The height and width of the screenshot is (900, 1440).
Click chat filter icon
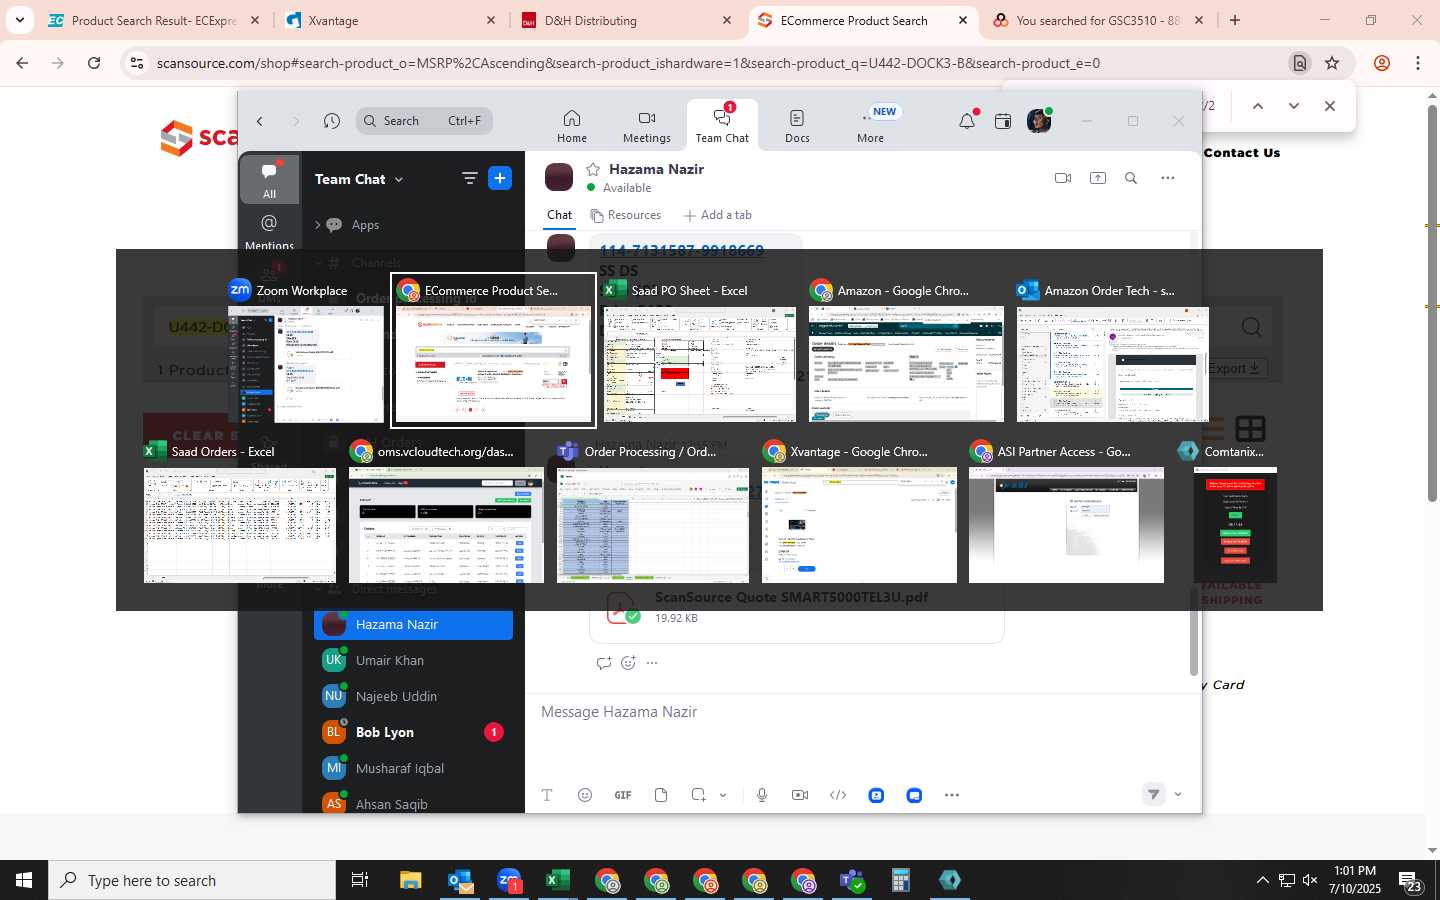pyautogui.click(x=469, y=178)
